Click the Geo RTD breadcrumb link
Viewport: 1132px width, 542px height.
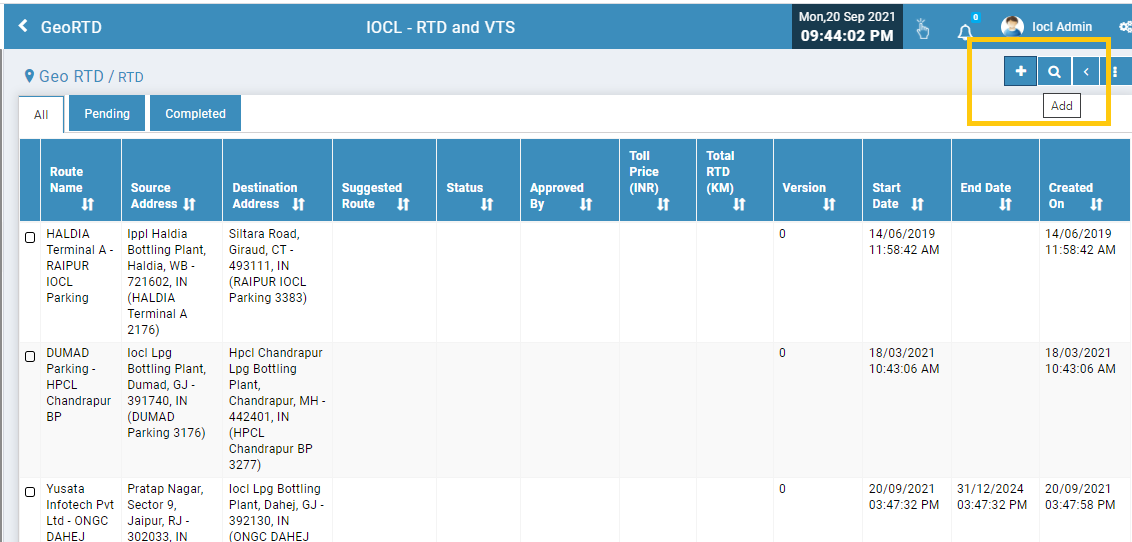tap(71, 76)
